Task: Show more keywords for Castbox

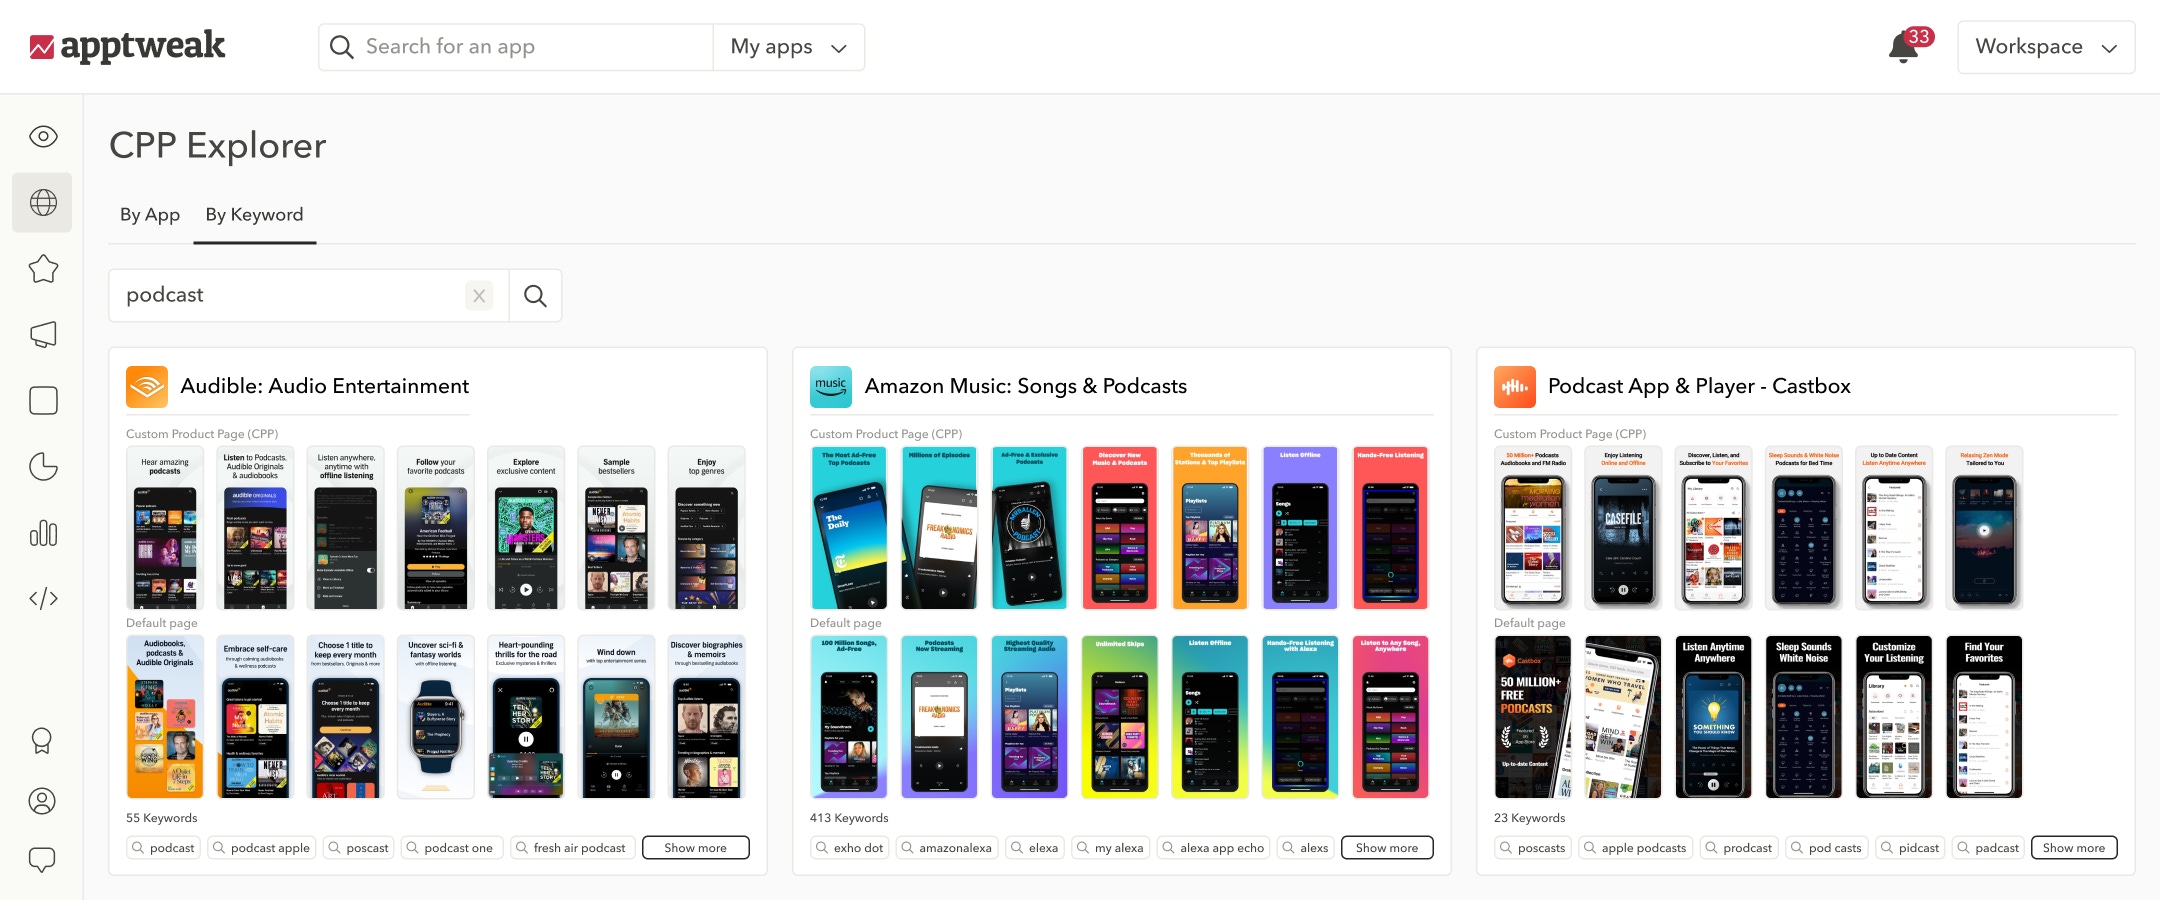Action: (2074, 848)
